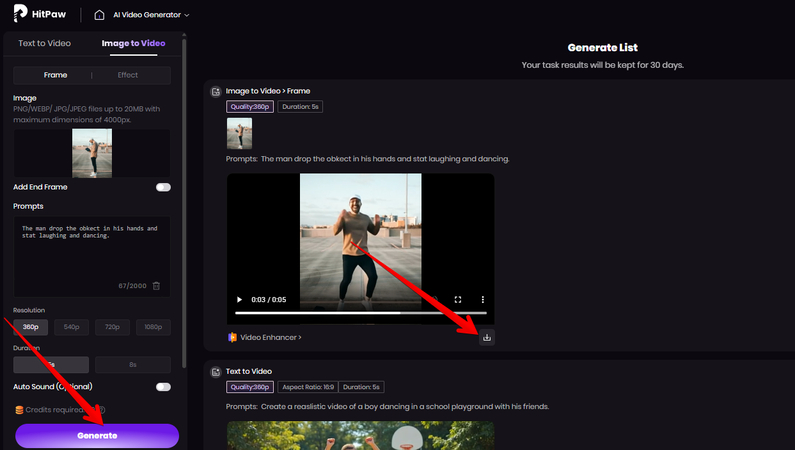Choose the Frame mode tab

pyautogui.click(x=55, y=75)
